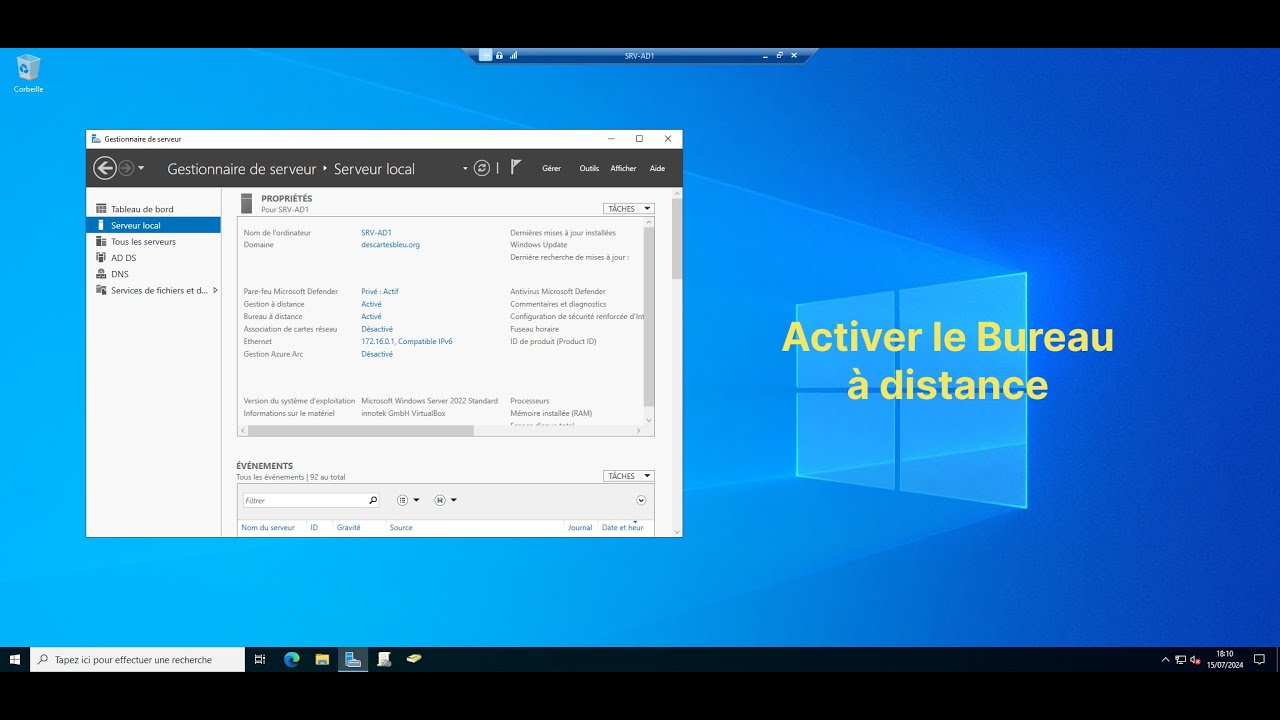Open the notifications flag
Screen dimensions: 1280x720
(516, 167)
